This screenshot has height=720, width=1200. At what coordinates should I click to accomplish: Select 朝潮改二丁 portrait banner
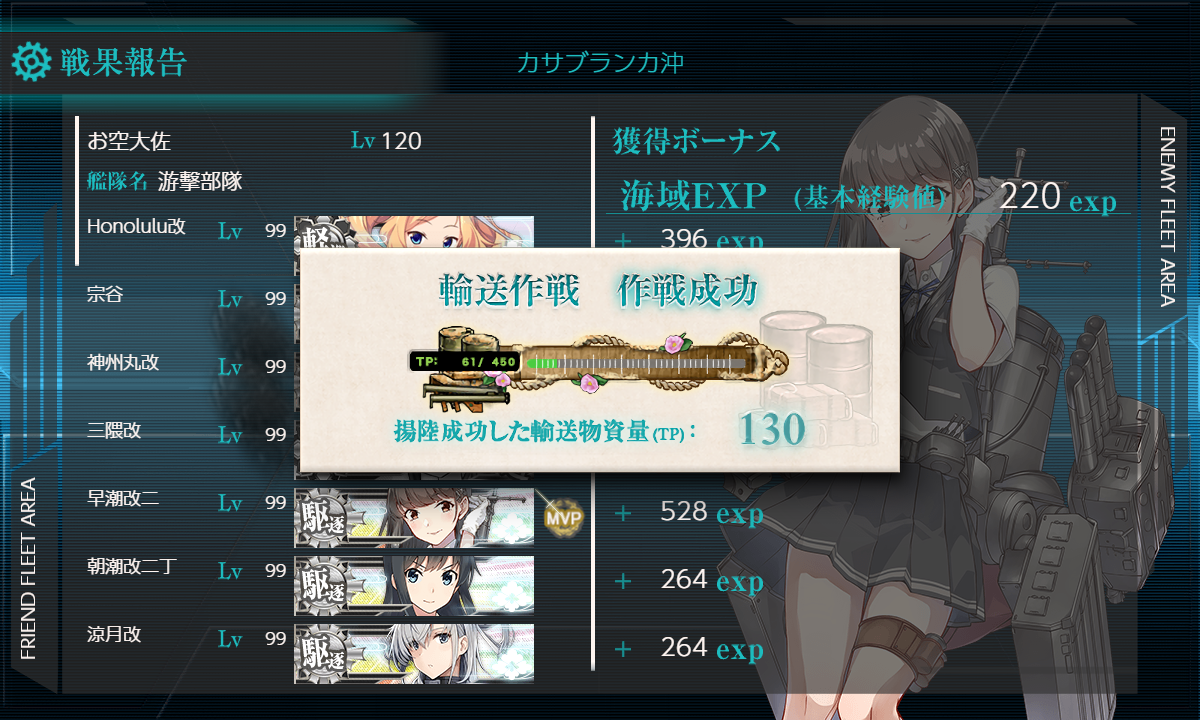click(x=414, y=586)
